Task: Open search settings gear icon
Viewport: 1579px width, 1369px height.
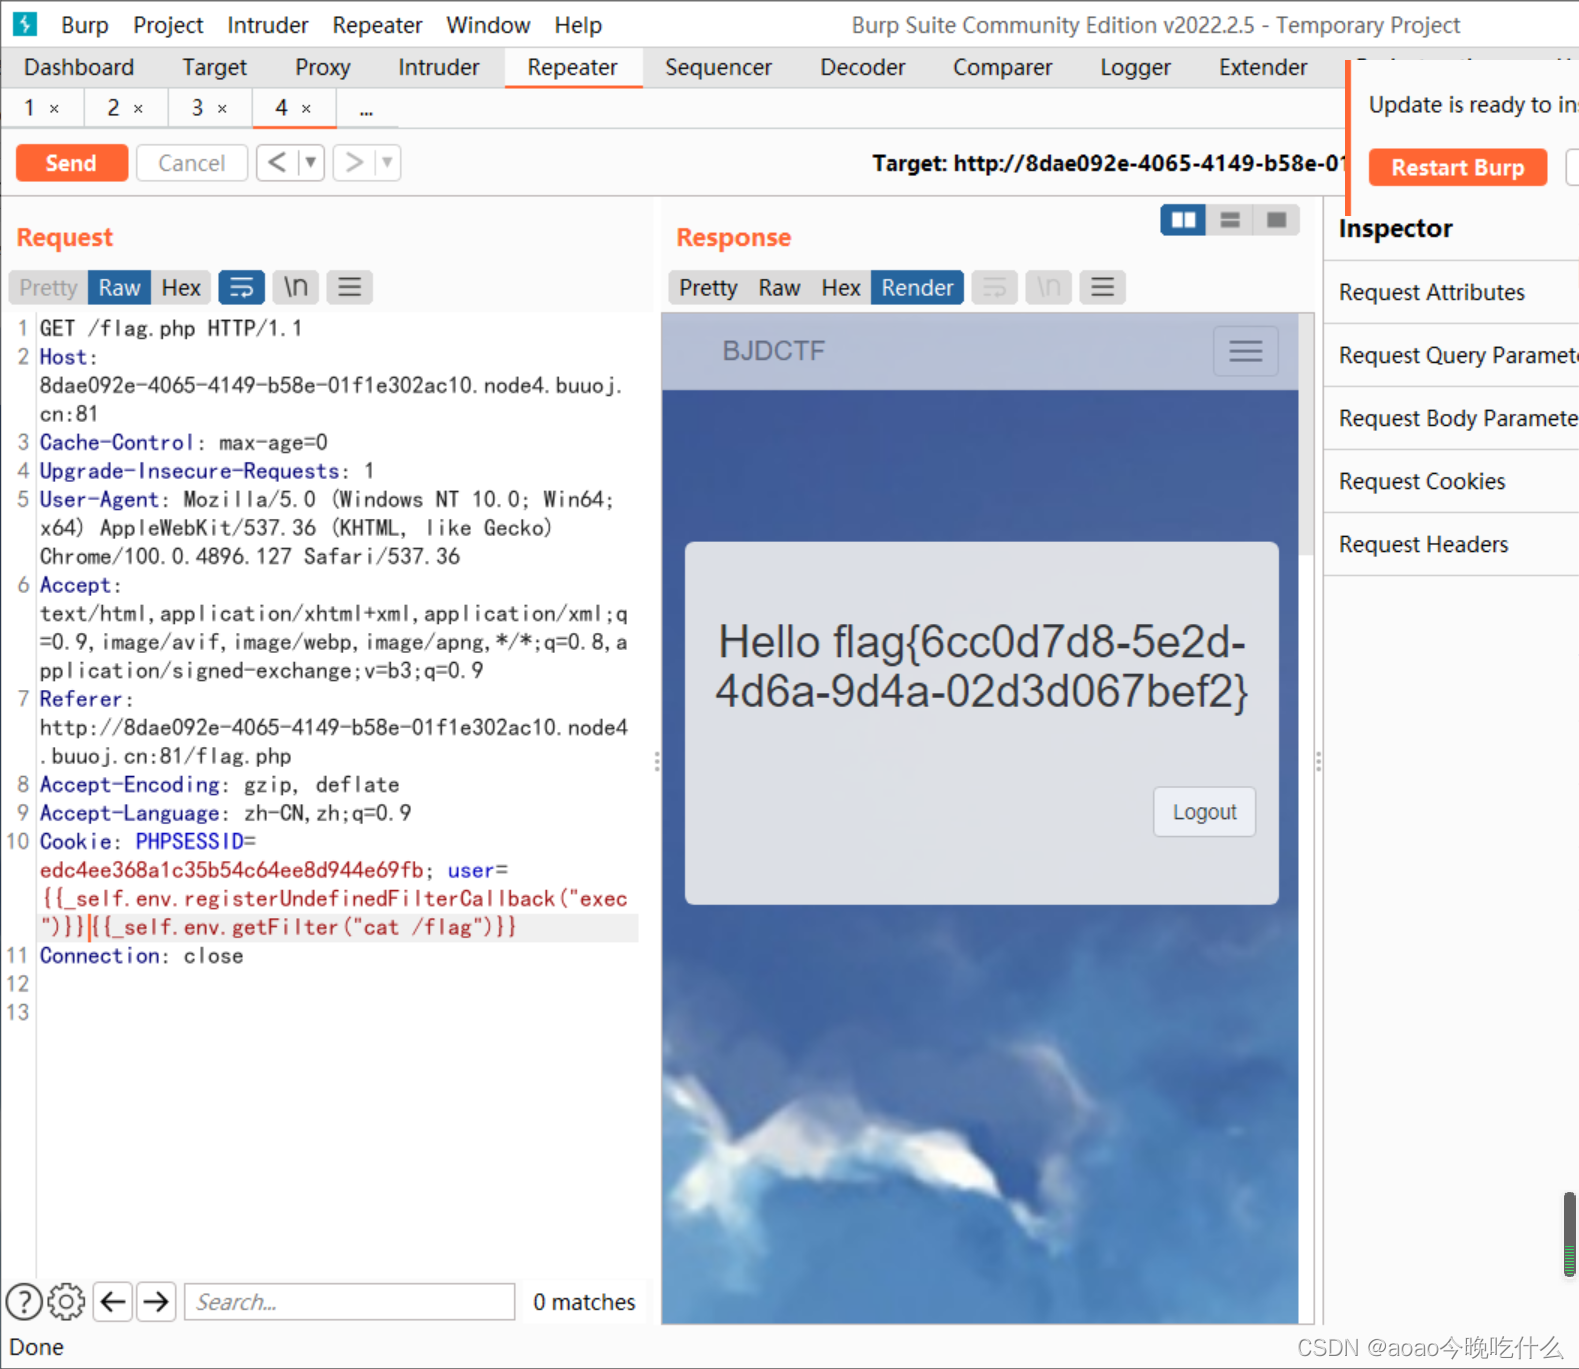Action: [67, 1302]
